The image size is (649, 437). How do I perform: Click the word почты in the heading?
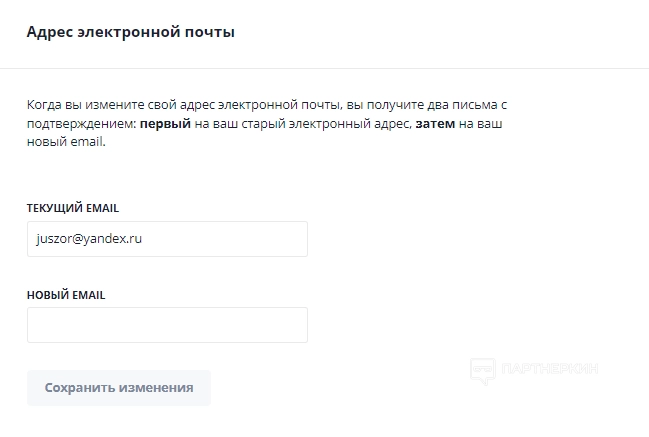210,32
